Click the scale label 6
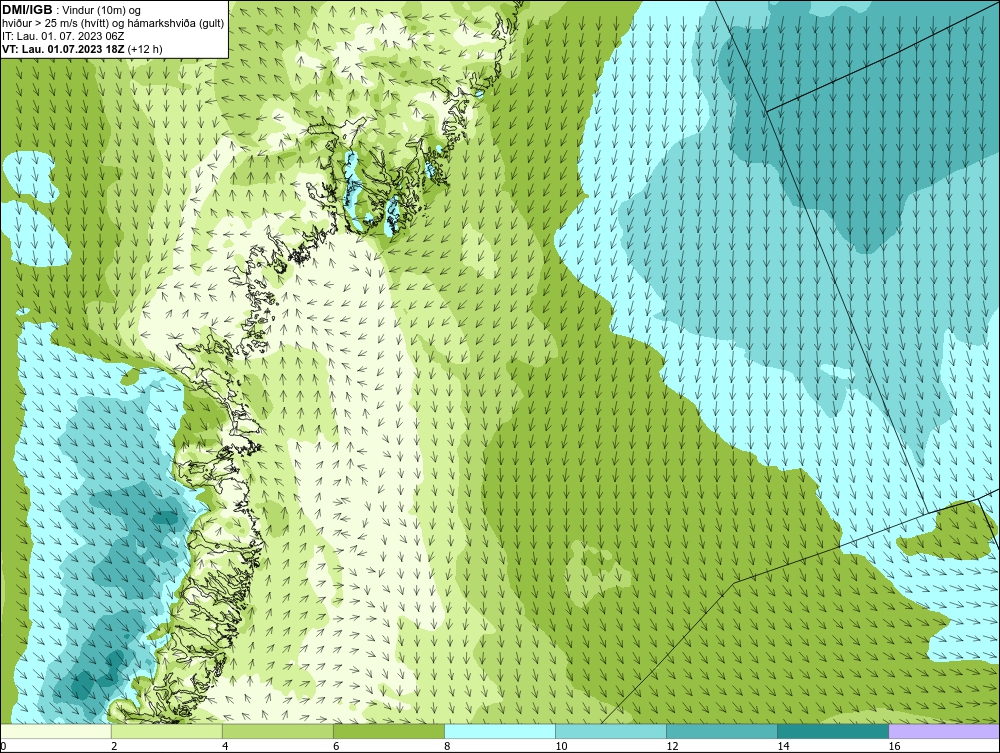This screenshot has height=753, width=1000. 335,746
